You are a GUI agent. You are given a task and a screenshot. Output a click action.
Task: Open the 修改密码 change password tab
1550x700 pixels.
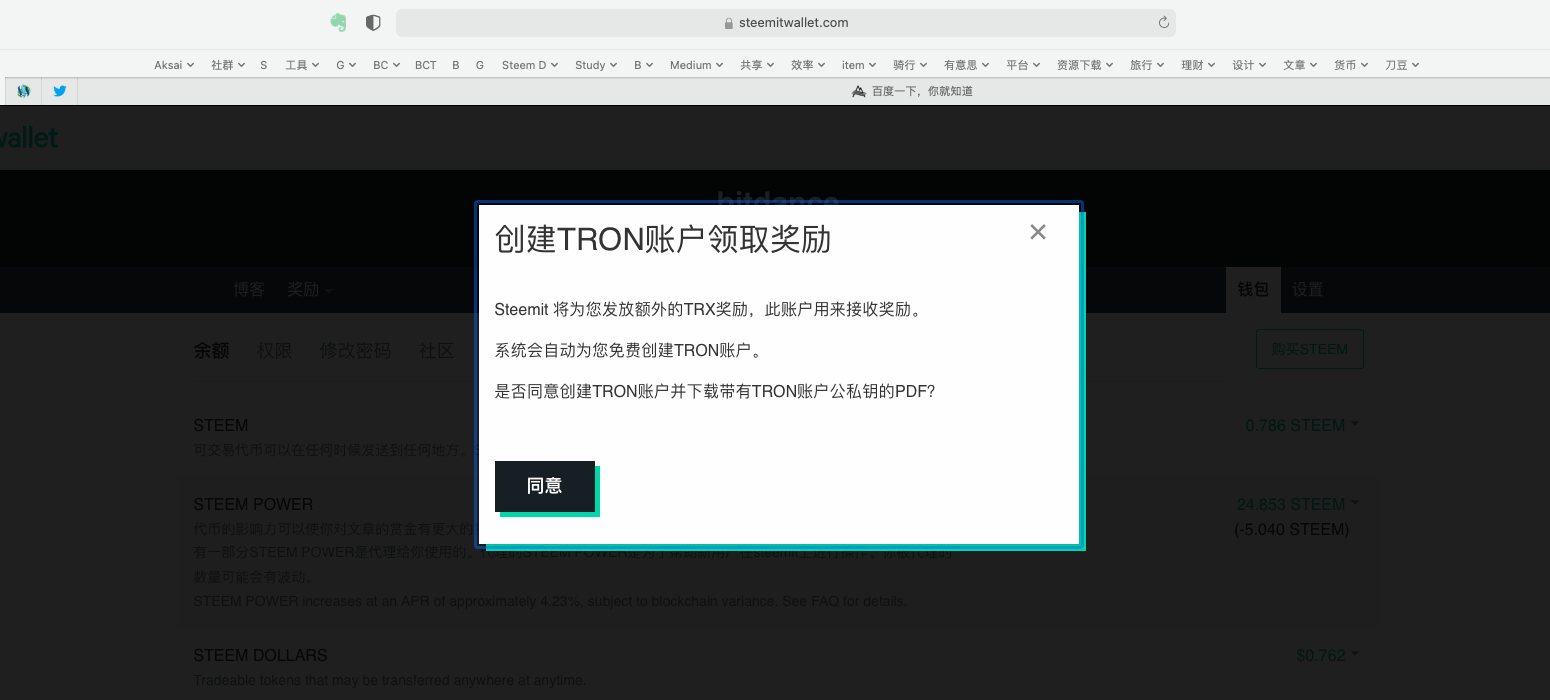tap(355, 350)
